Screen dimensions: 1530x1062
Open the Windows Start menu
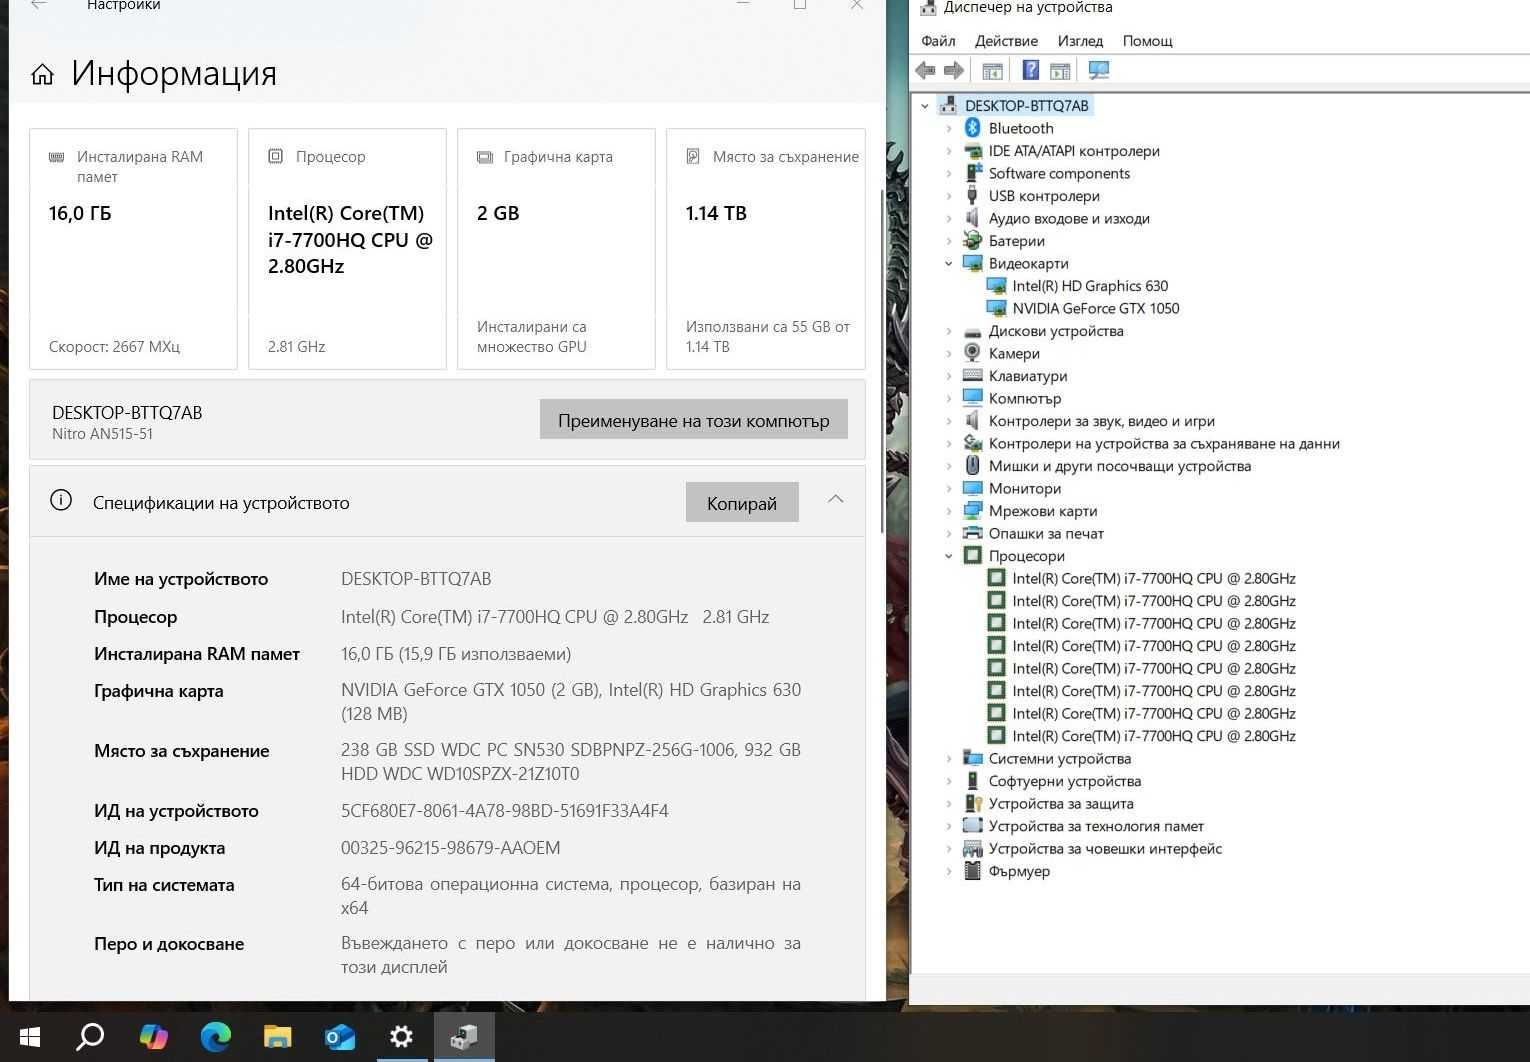point(29,1036)
